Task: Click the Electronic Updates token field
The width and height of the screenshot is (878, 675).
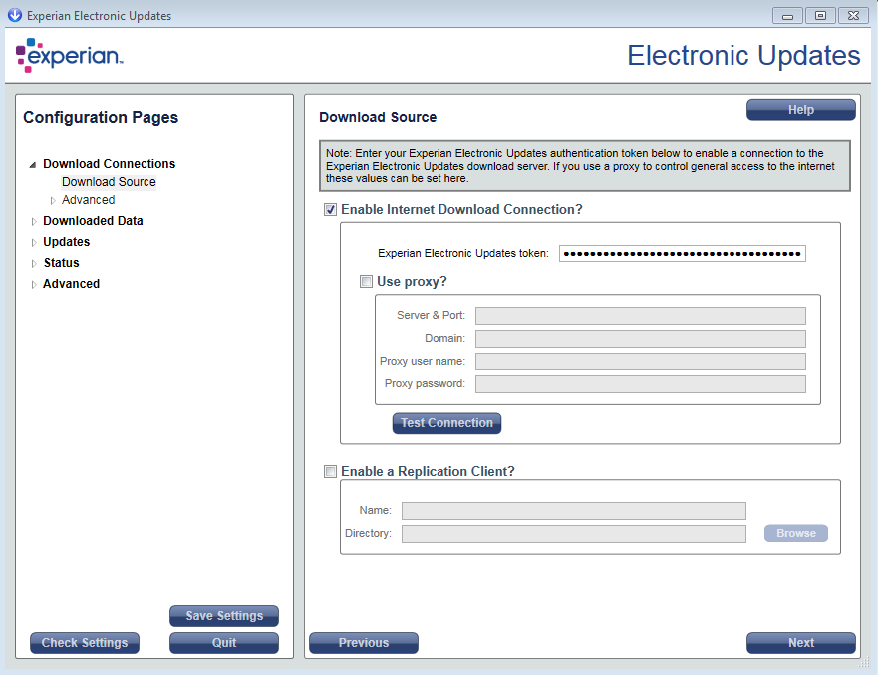Action: (x=681, y=254)
